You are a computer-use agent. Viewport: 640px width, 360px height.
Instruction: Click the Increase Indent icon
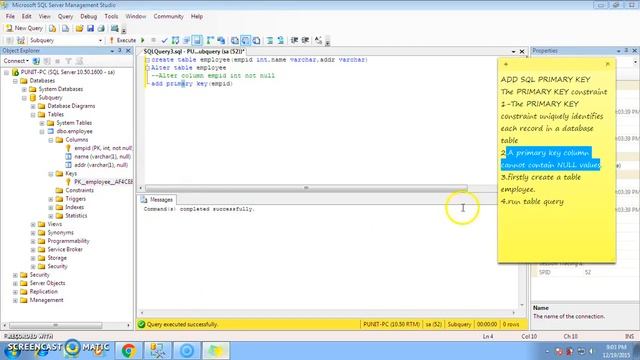tap(305, 40)
